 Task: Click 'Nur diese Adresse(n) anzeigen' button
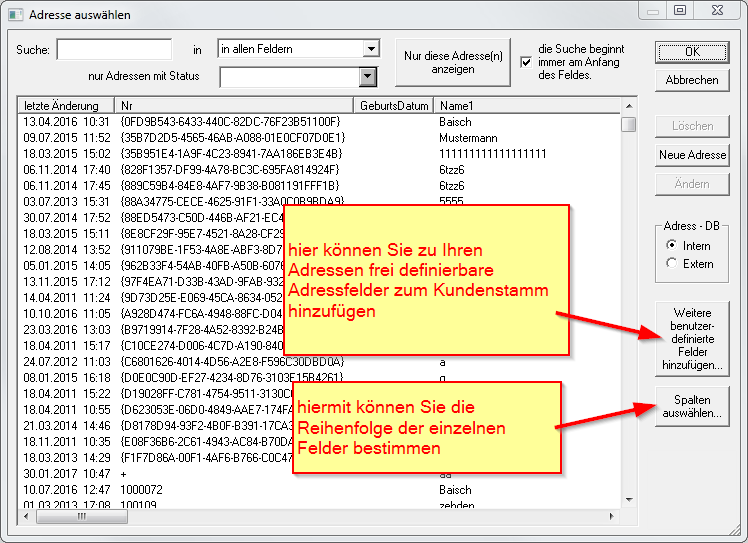[453, 62]
